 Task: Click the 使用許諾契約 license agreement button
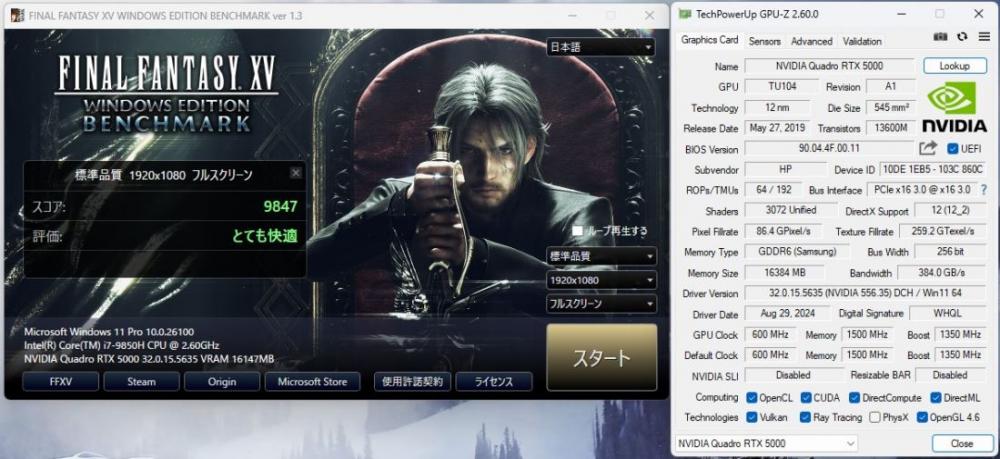[x=412, y=381]
